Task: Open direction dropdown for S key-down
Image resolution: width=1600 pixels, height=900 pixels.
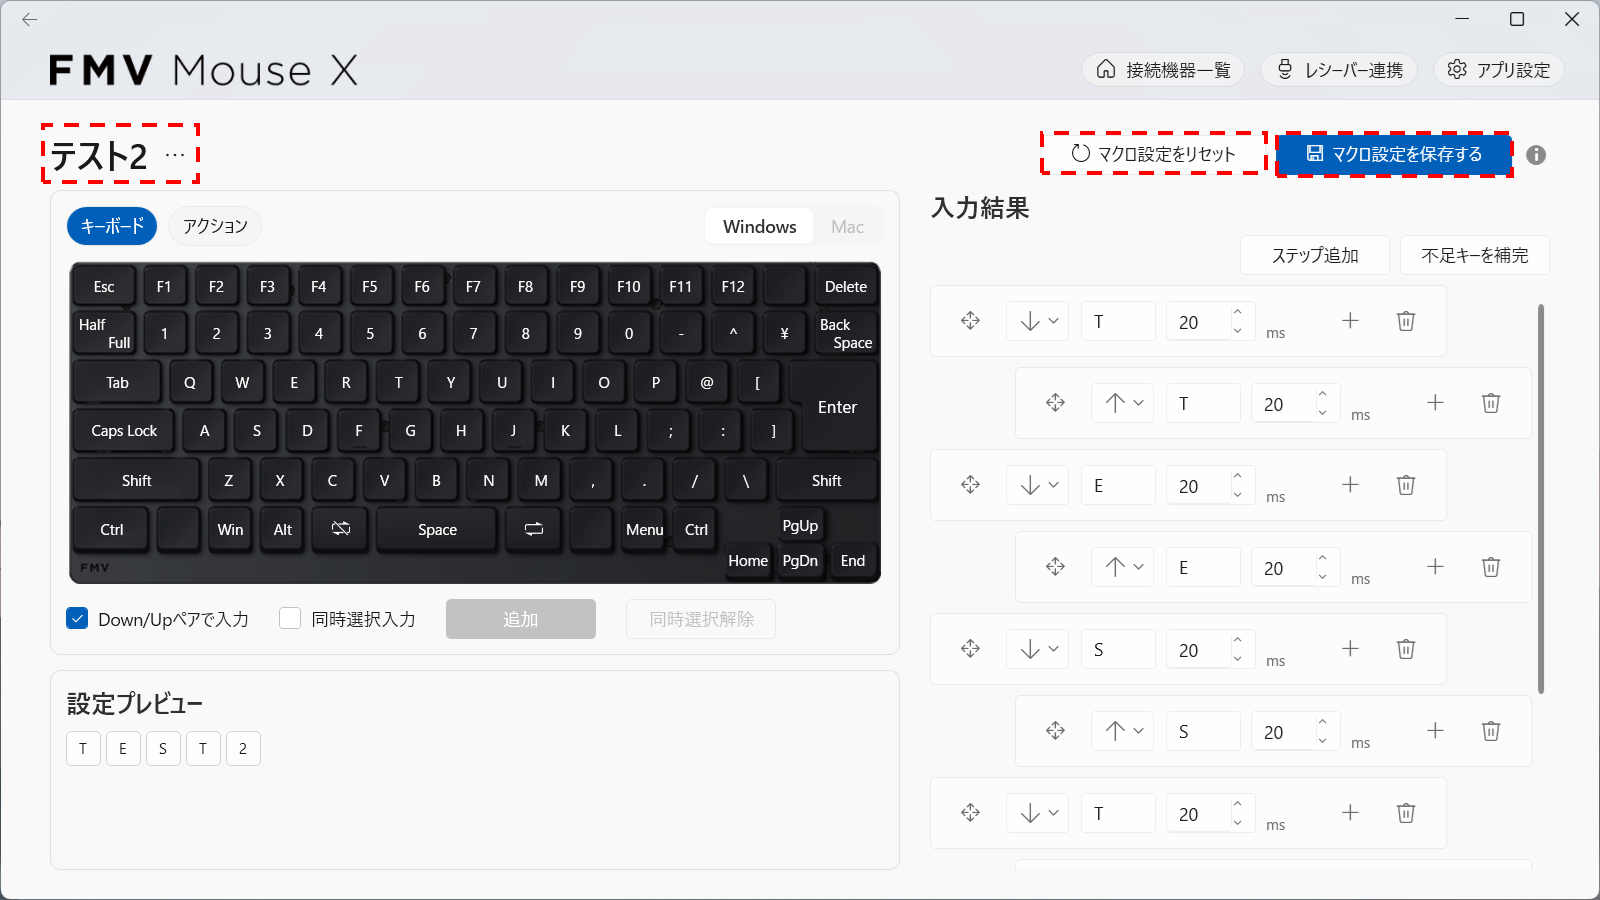Action: (x=1038, y=649)
